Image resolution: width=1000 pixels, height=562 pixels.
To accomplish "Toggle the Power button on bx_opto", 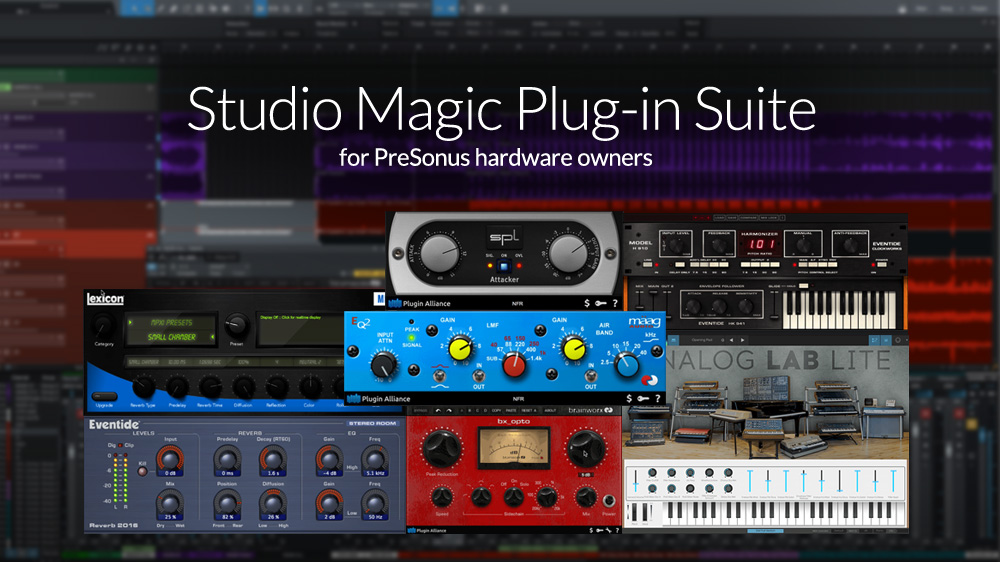I will tap(609, 501).
